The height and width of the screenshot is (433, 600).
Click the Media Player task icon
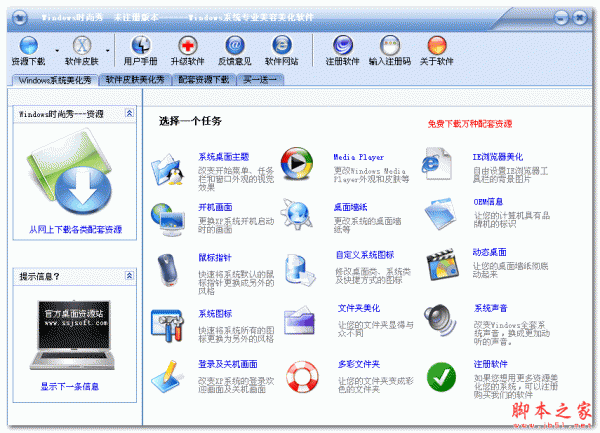click(x=297, y=164)
